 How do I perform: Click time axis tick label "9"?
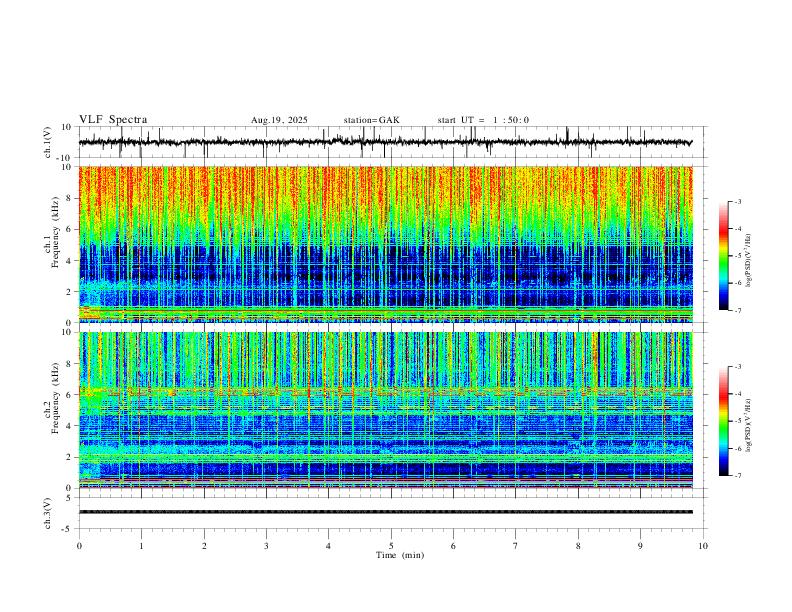640,546
